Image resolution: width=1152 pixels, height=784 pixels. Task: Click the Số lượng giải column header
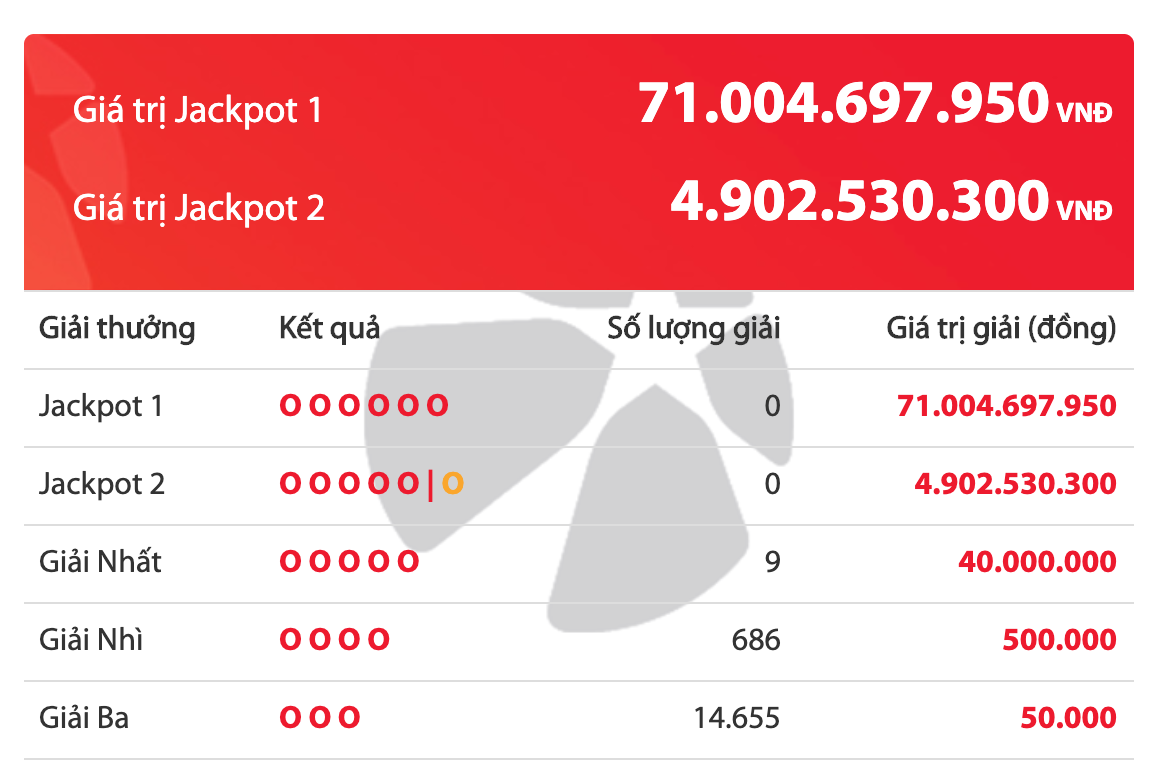tap(693, 328)
